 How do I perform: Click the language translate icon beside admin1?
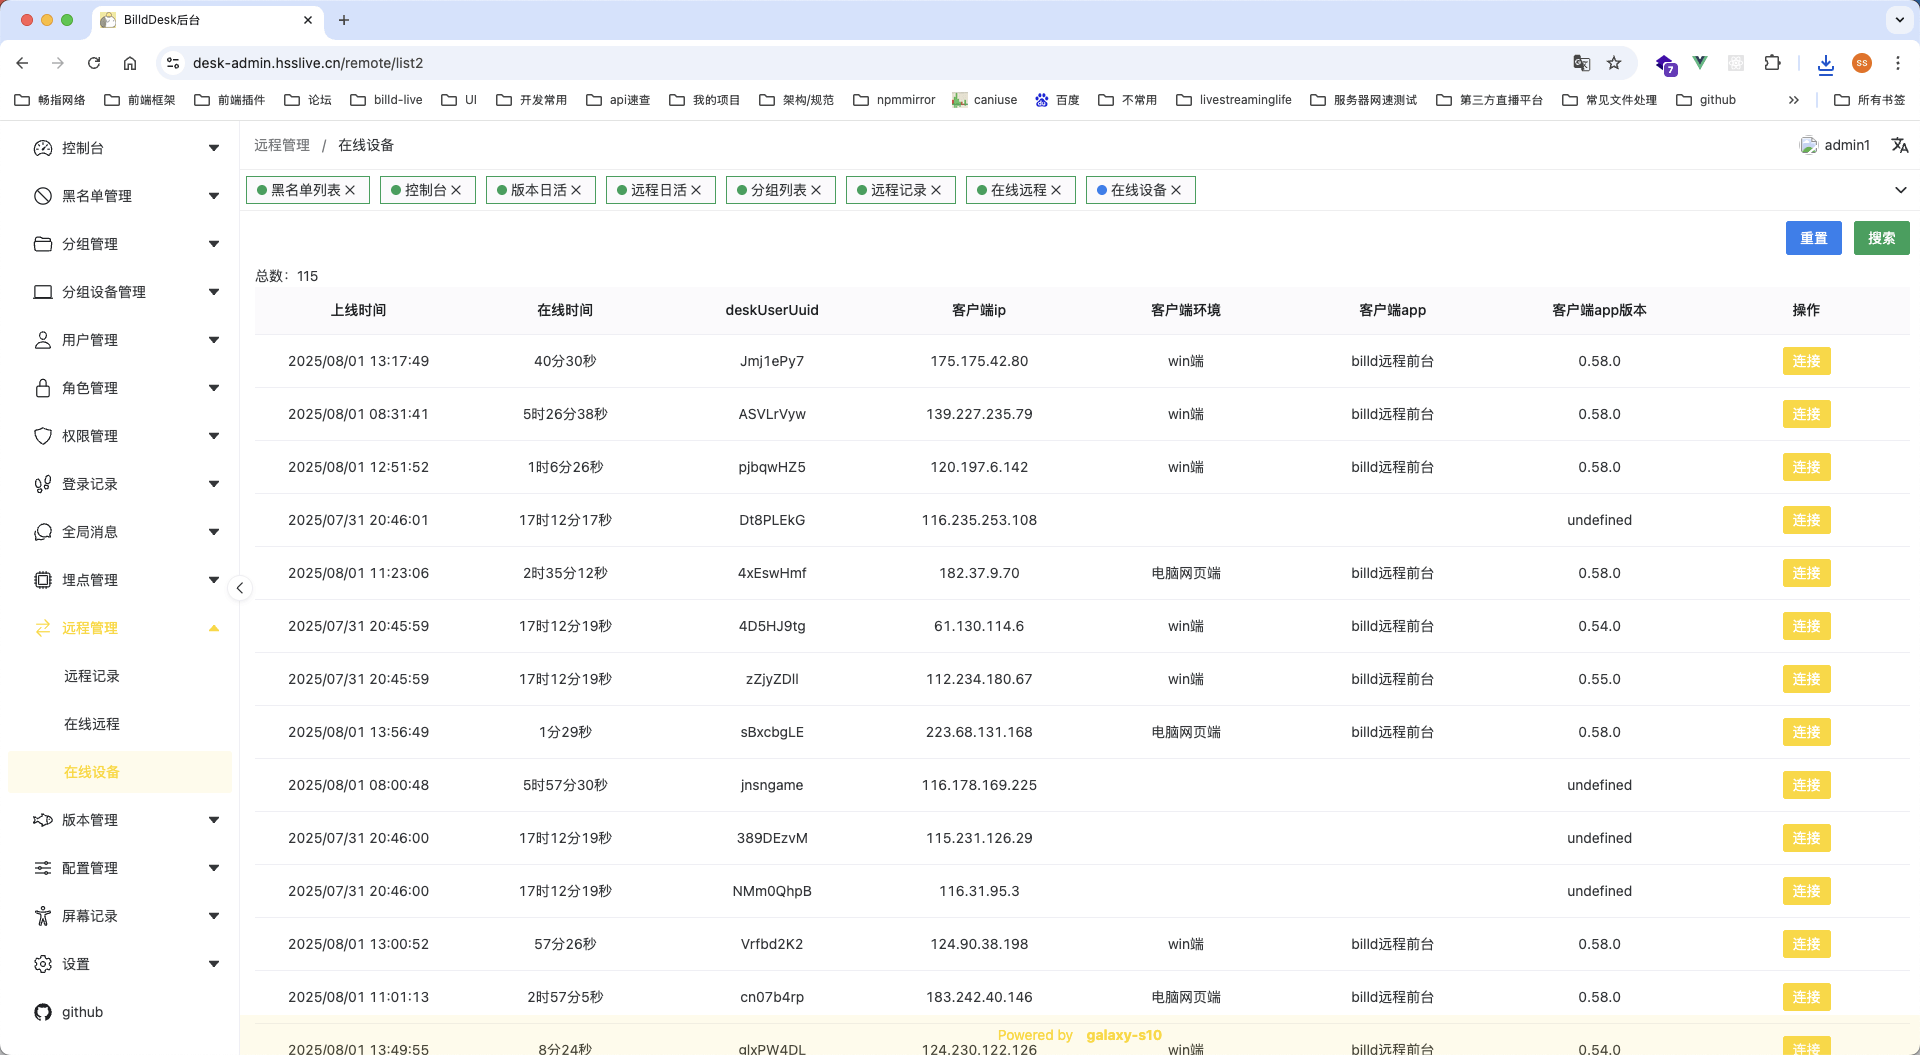tap(1900, 145)
